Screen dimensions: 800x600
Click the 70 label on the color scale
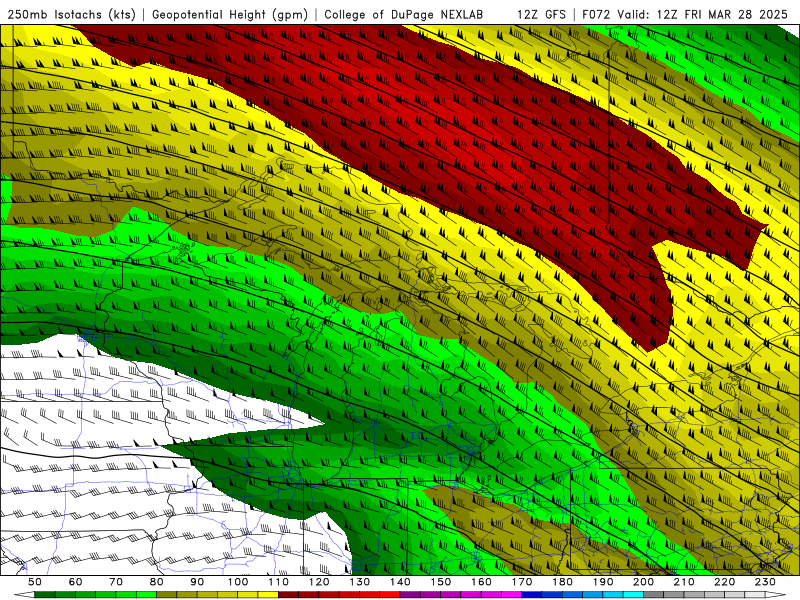point(116,582)
